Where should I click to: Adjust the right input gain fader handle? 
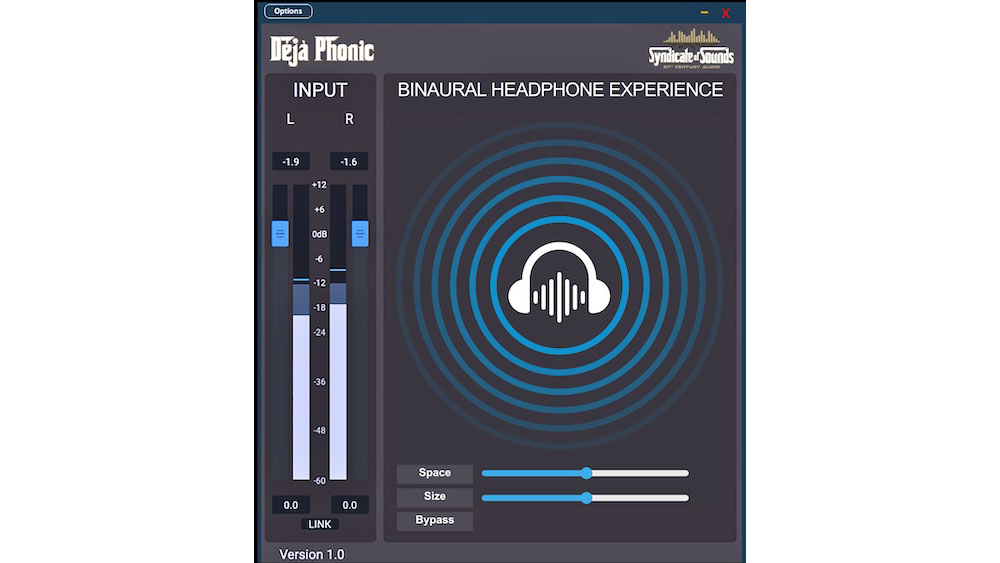coord(360,233)
